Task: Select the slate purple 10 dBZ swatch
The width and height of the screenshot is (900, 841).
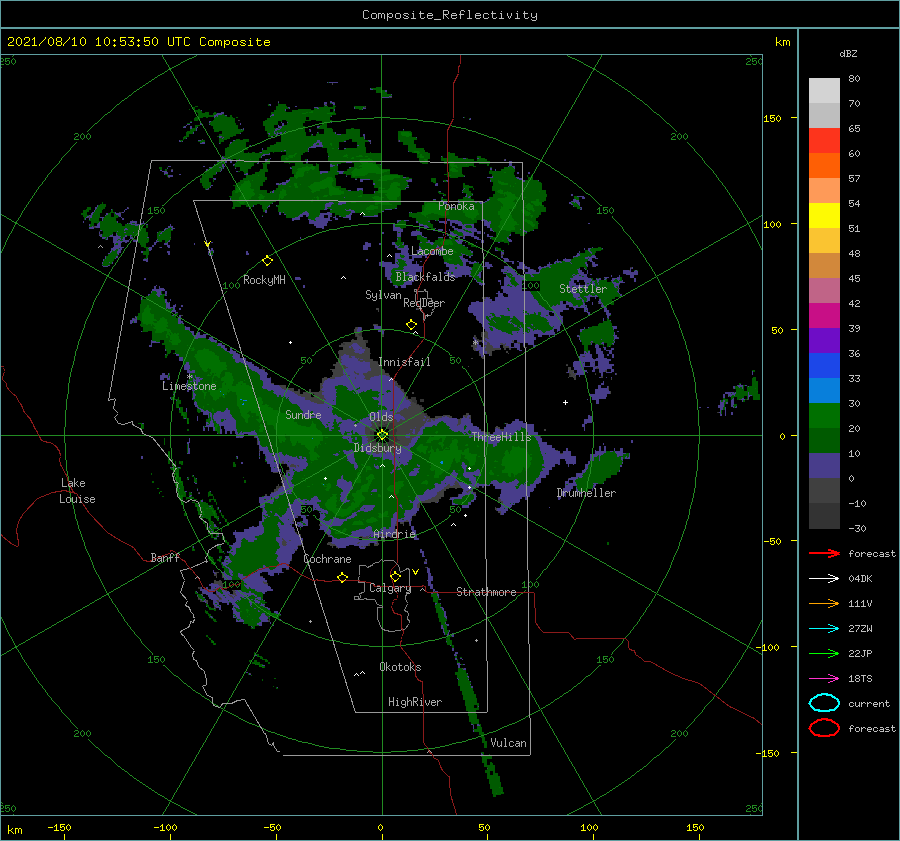Action: pyautogui.click(x=824, y=465)
